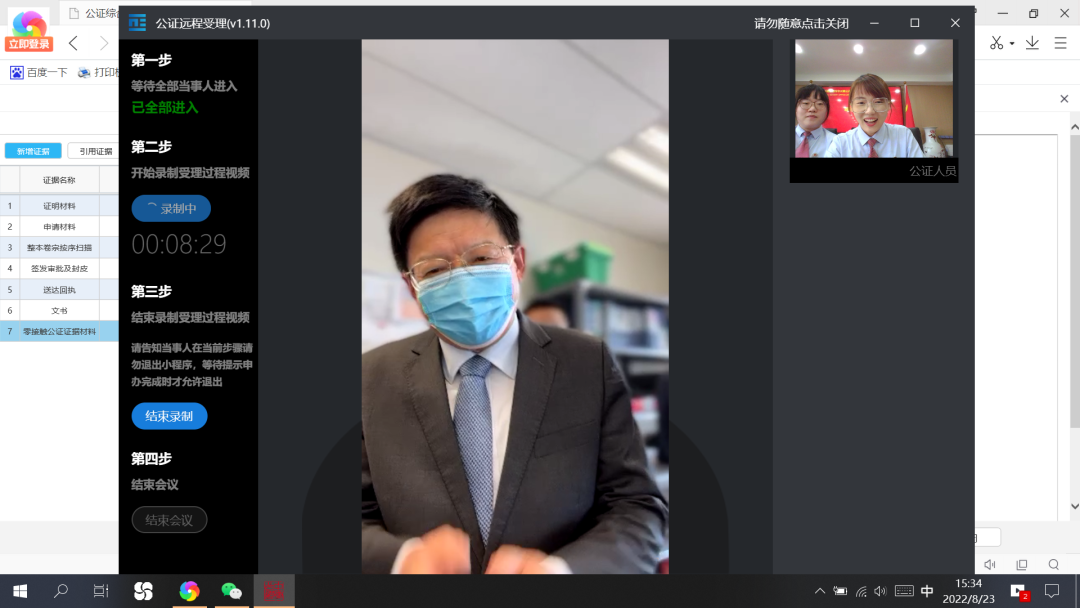The width and height of the screenshot is (1080, 608).
Task: Select the 证明材料 row
Action: tap(59, 206)
